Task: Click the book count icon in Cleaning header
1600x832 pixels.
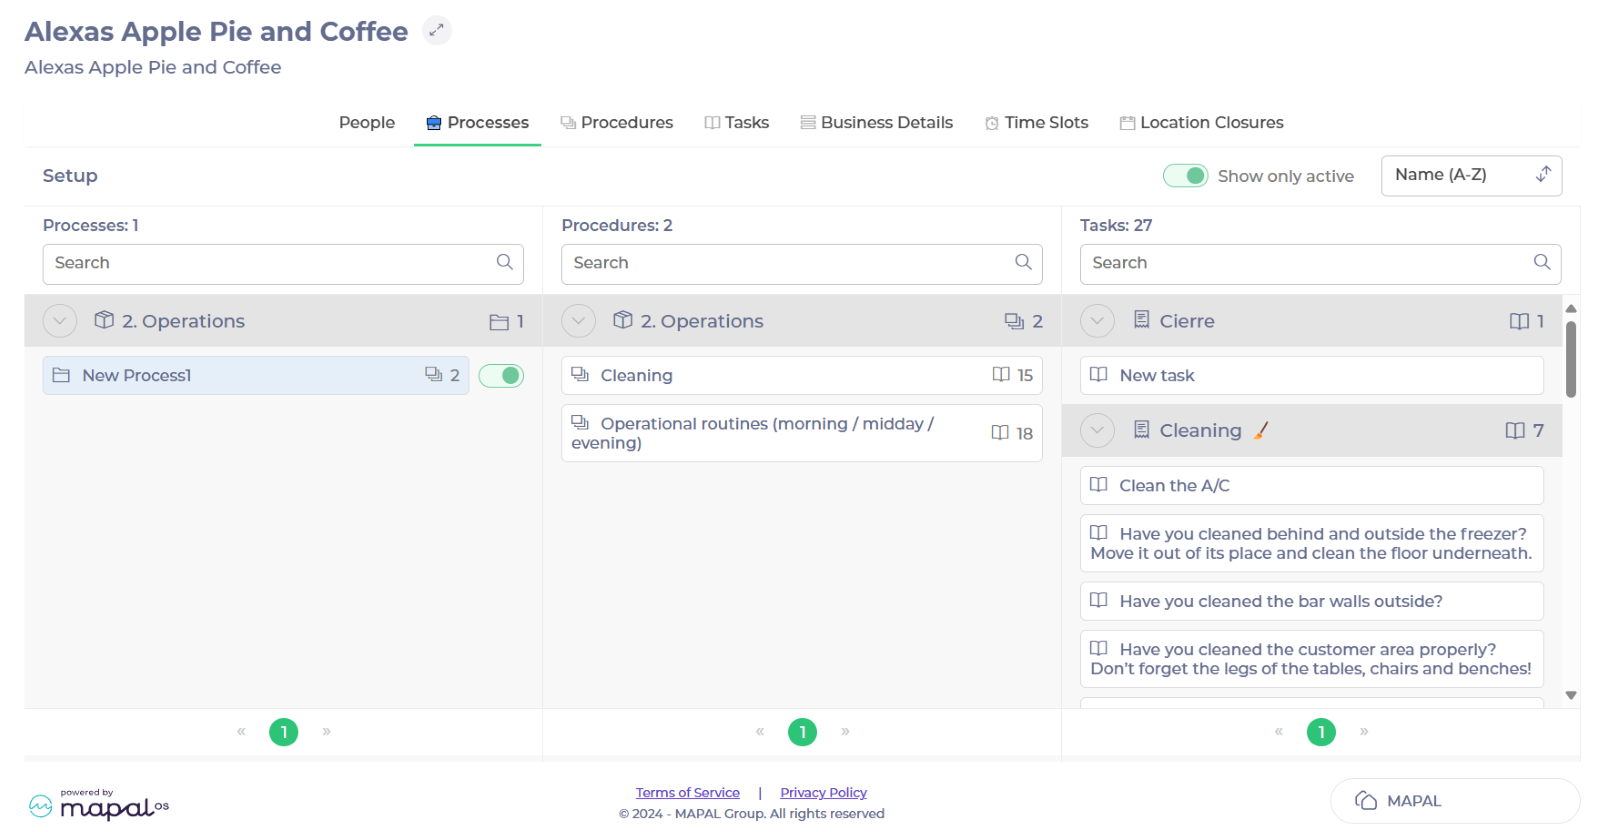Action: pos(1515,430)
